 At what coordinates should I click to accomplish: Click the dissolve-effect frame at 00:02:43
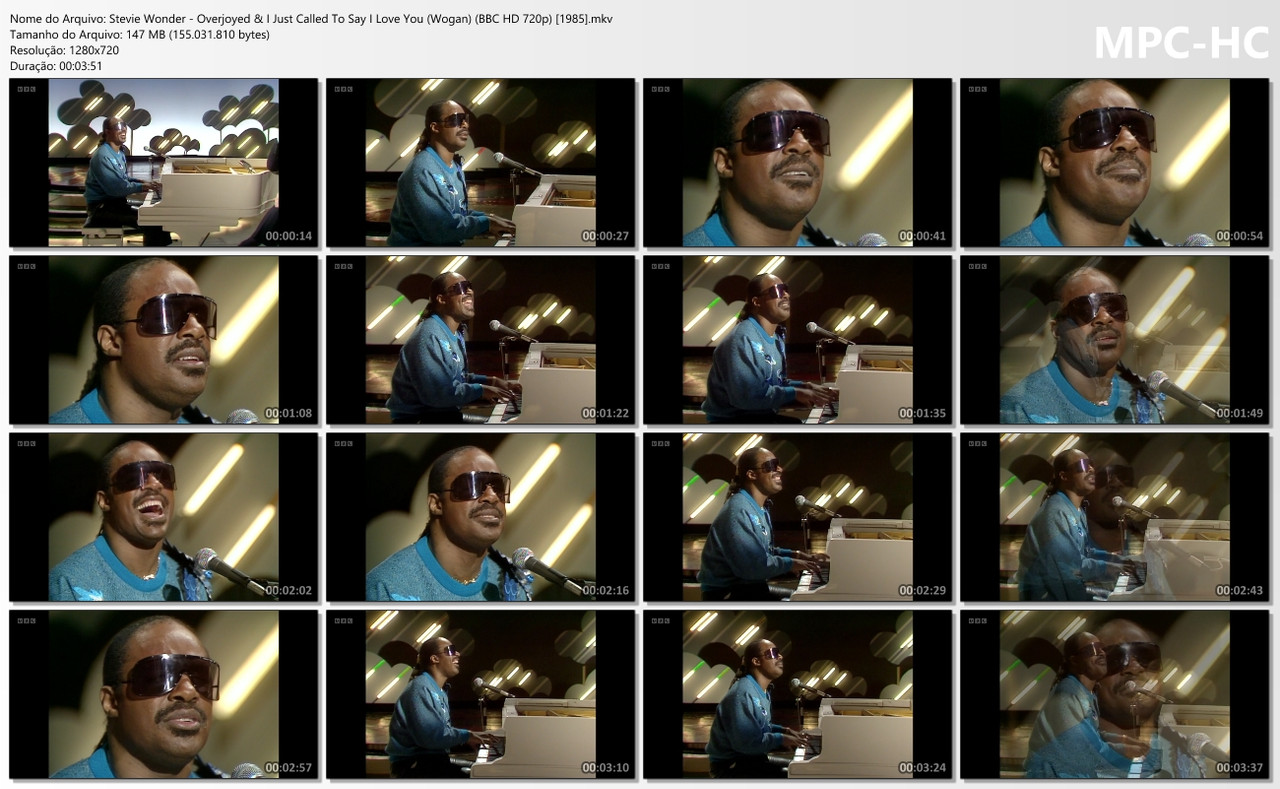1113,516
